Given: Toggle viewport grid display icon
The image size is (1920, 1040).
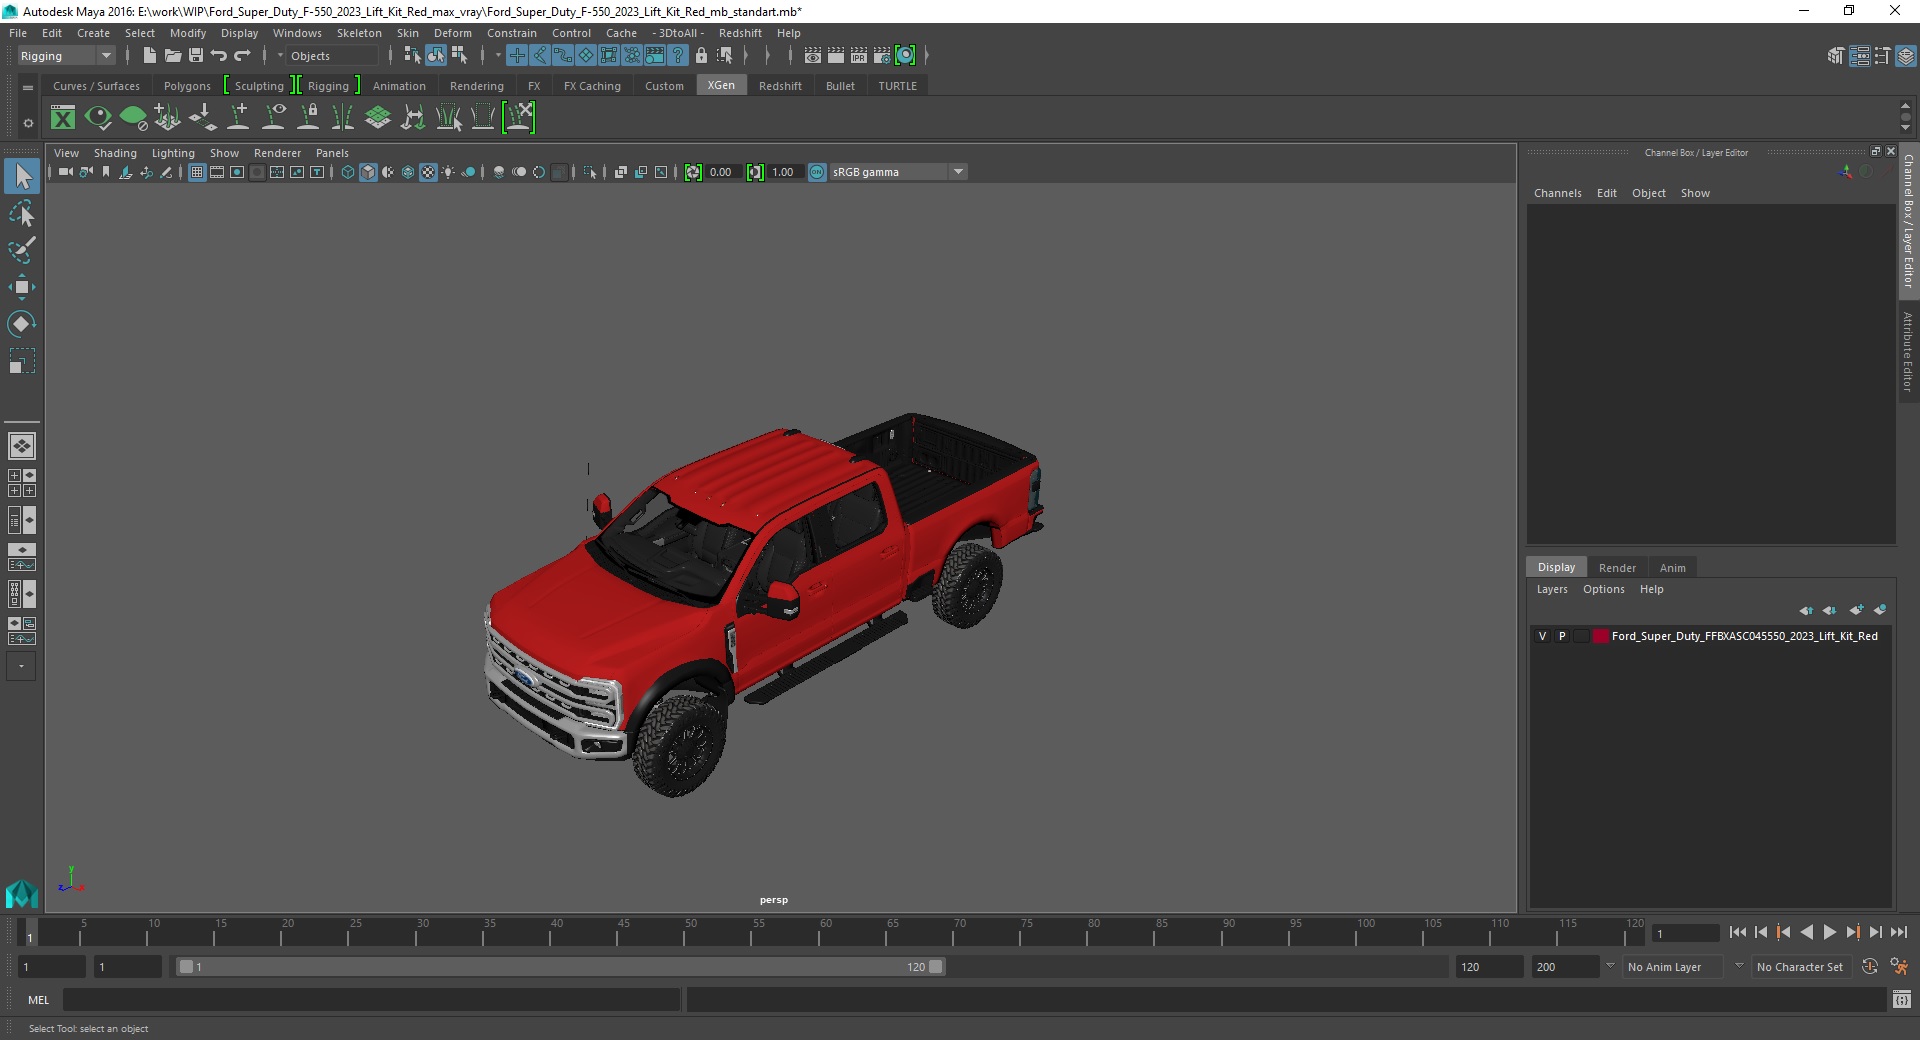Looking at the screenshot, I should pyautogui.click(x=197, y=172).
